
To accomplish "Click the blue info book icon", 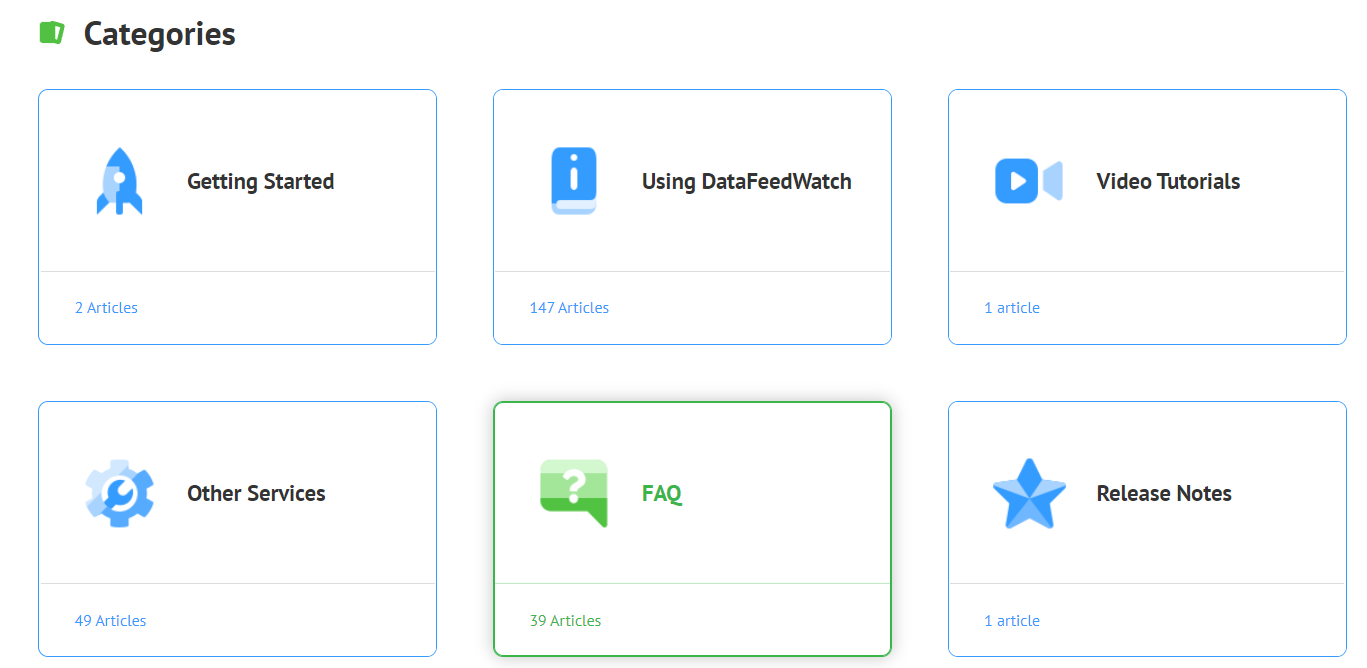I will click(574, 181).
